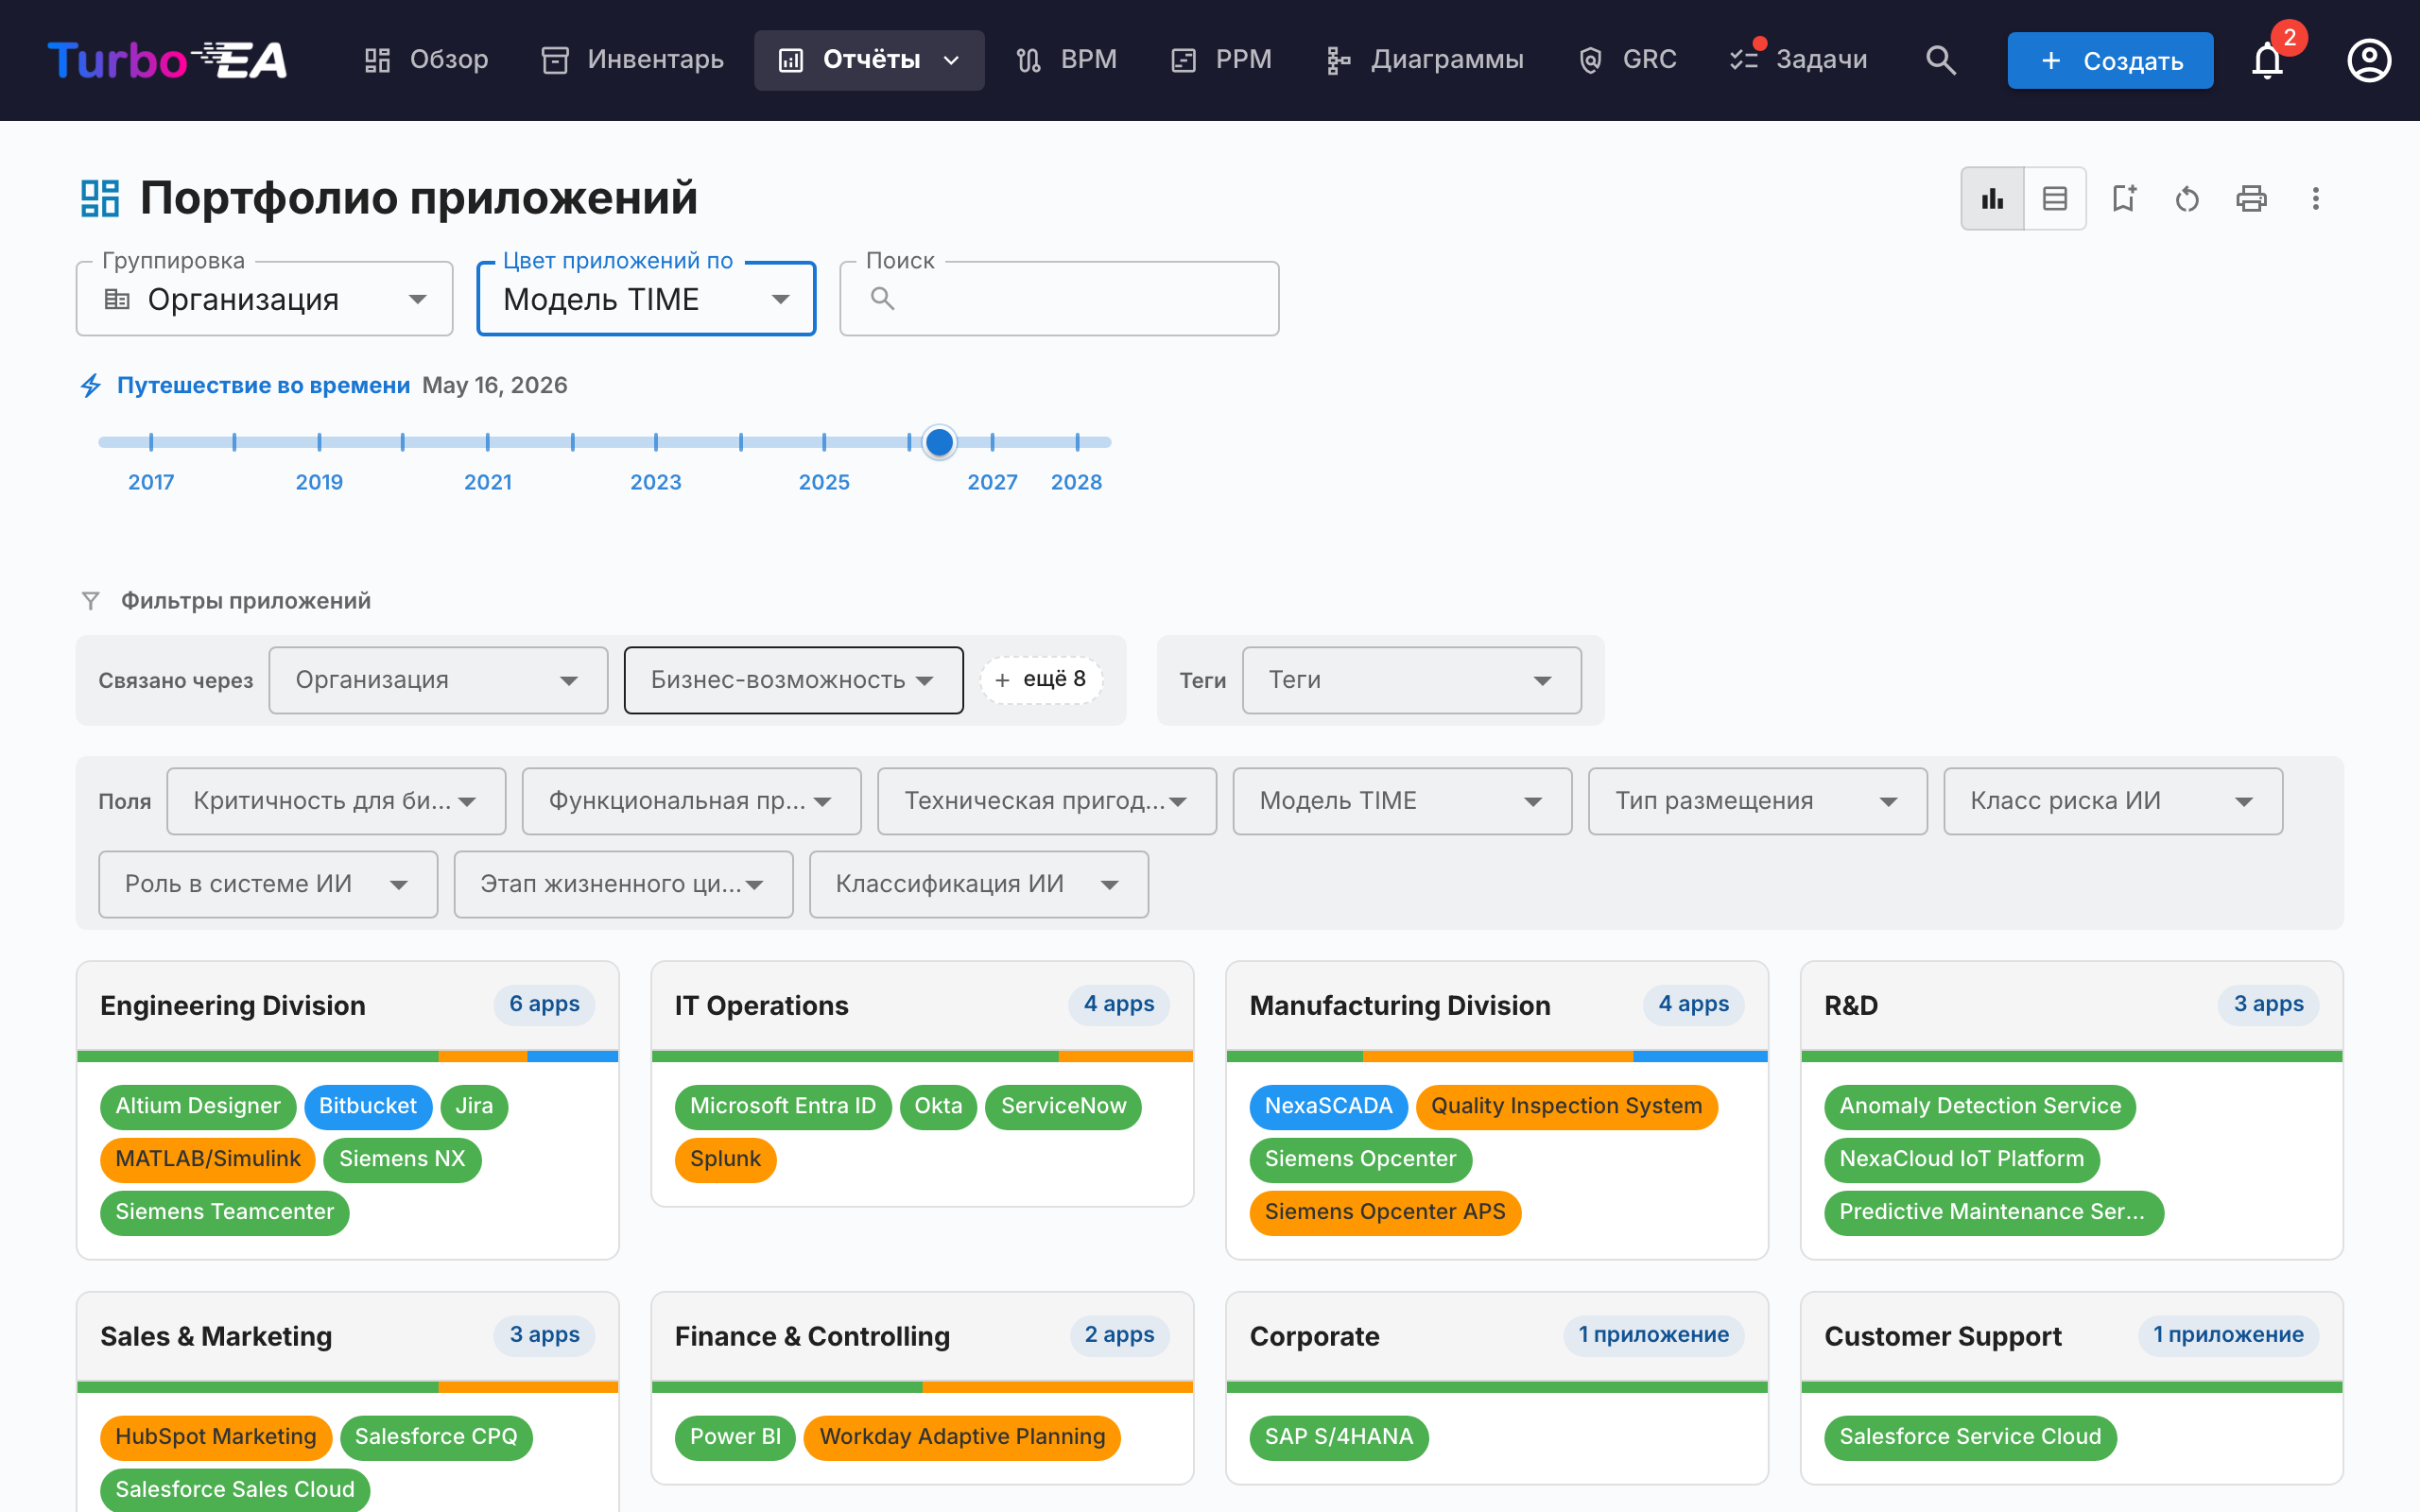
Task: Open the Тип размещения filter
Action: coord(1757,801)
